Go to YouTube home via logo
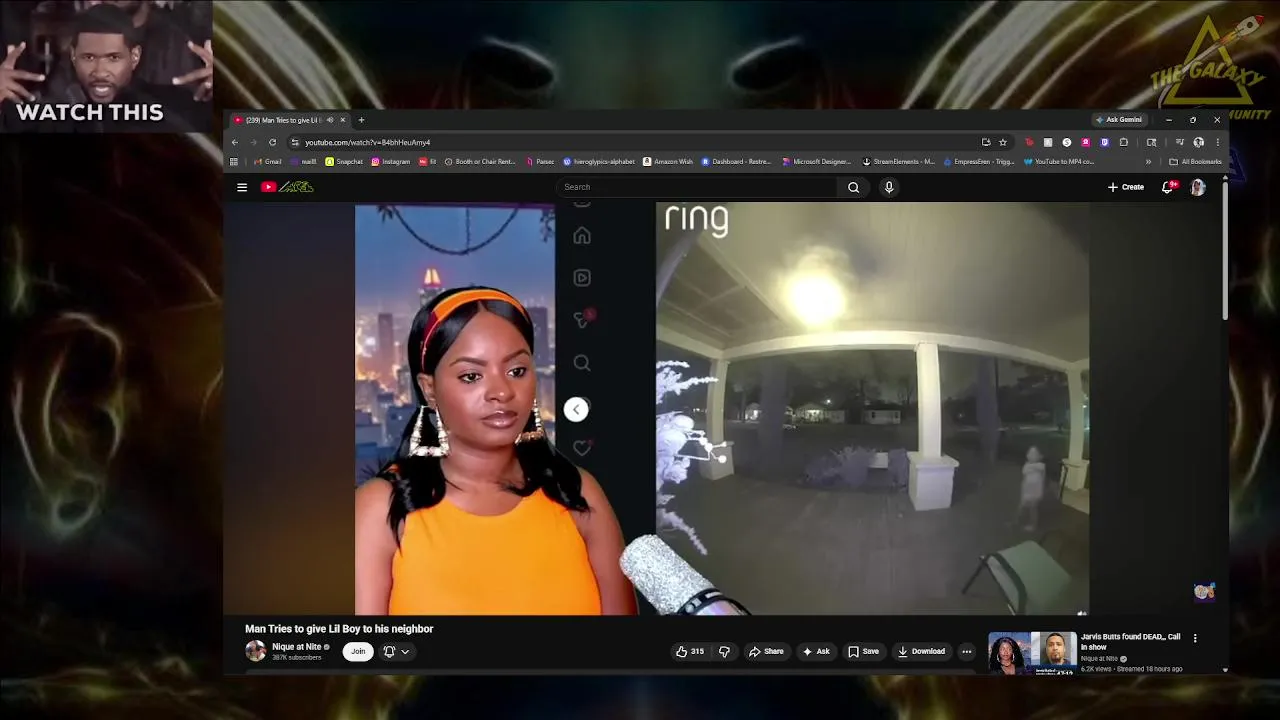Screen dimensions: 1280x720 (x=288, y=187)
